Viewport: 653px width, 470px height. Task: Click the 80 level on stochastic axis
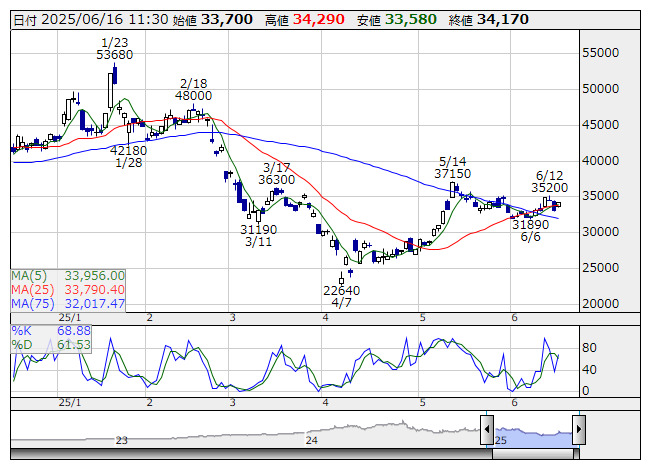pos(589,348)
